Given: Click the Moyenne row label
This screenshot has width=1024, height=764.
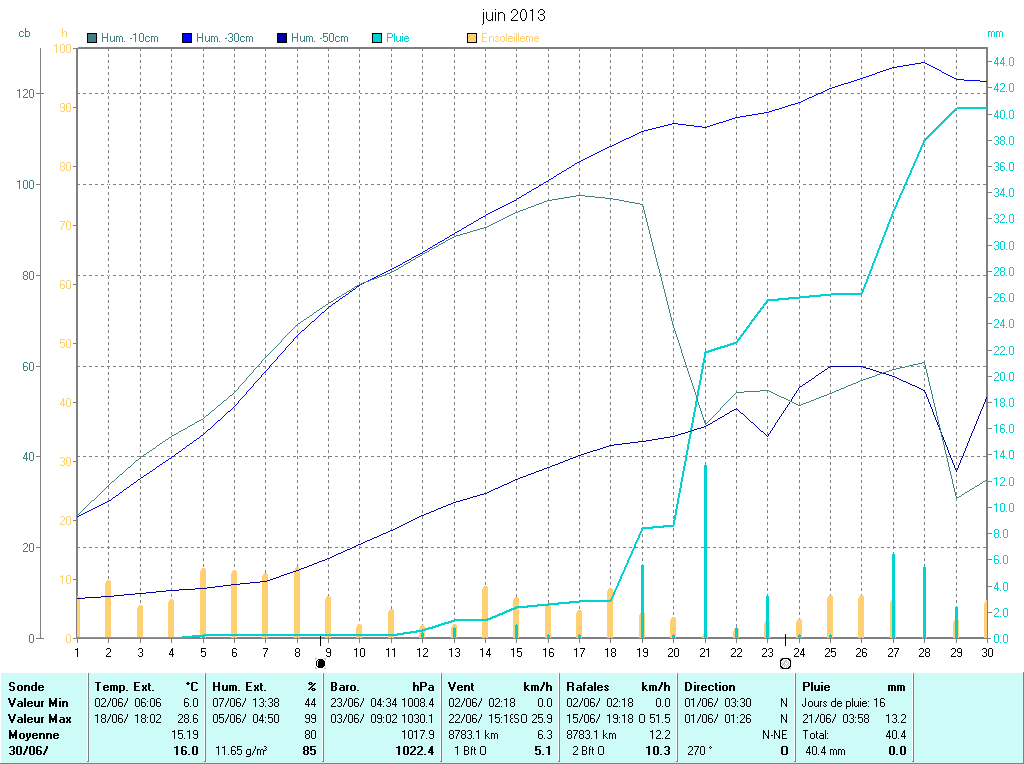Looking at the screenshot, I should pos(32,735).
